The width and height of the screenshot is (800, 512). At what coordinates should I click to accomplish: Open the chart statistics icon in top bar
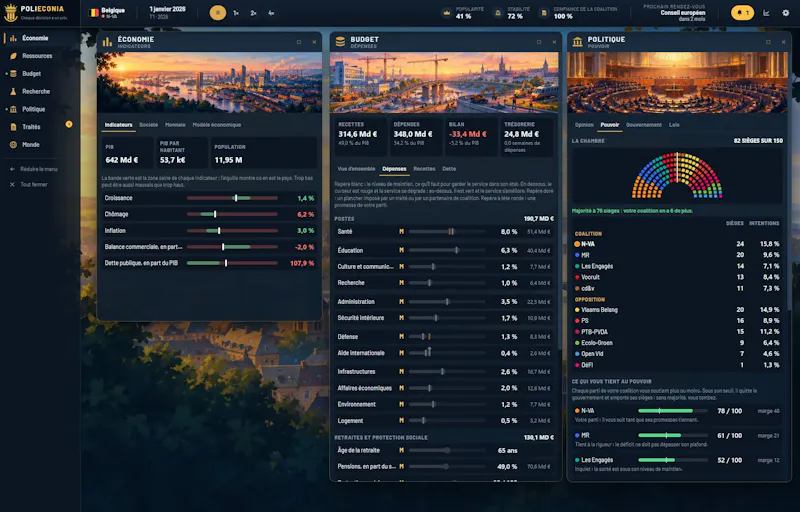pos(766,13)
